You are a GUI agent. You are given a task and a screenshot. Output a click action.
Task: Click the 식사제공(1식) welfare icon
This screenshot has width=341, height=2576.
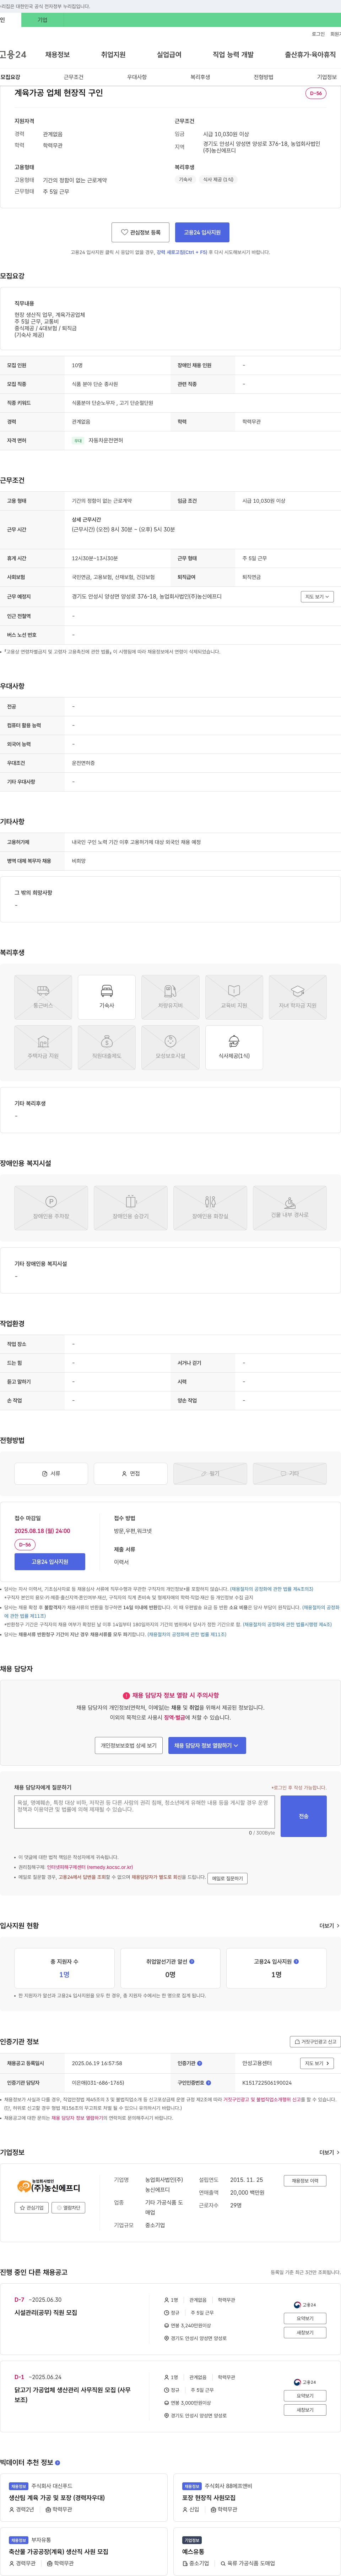click(234, 1048)
